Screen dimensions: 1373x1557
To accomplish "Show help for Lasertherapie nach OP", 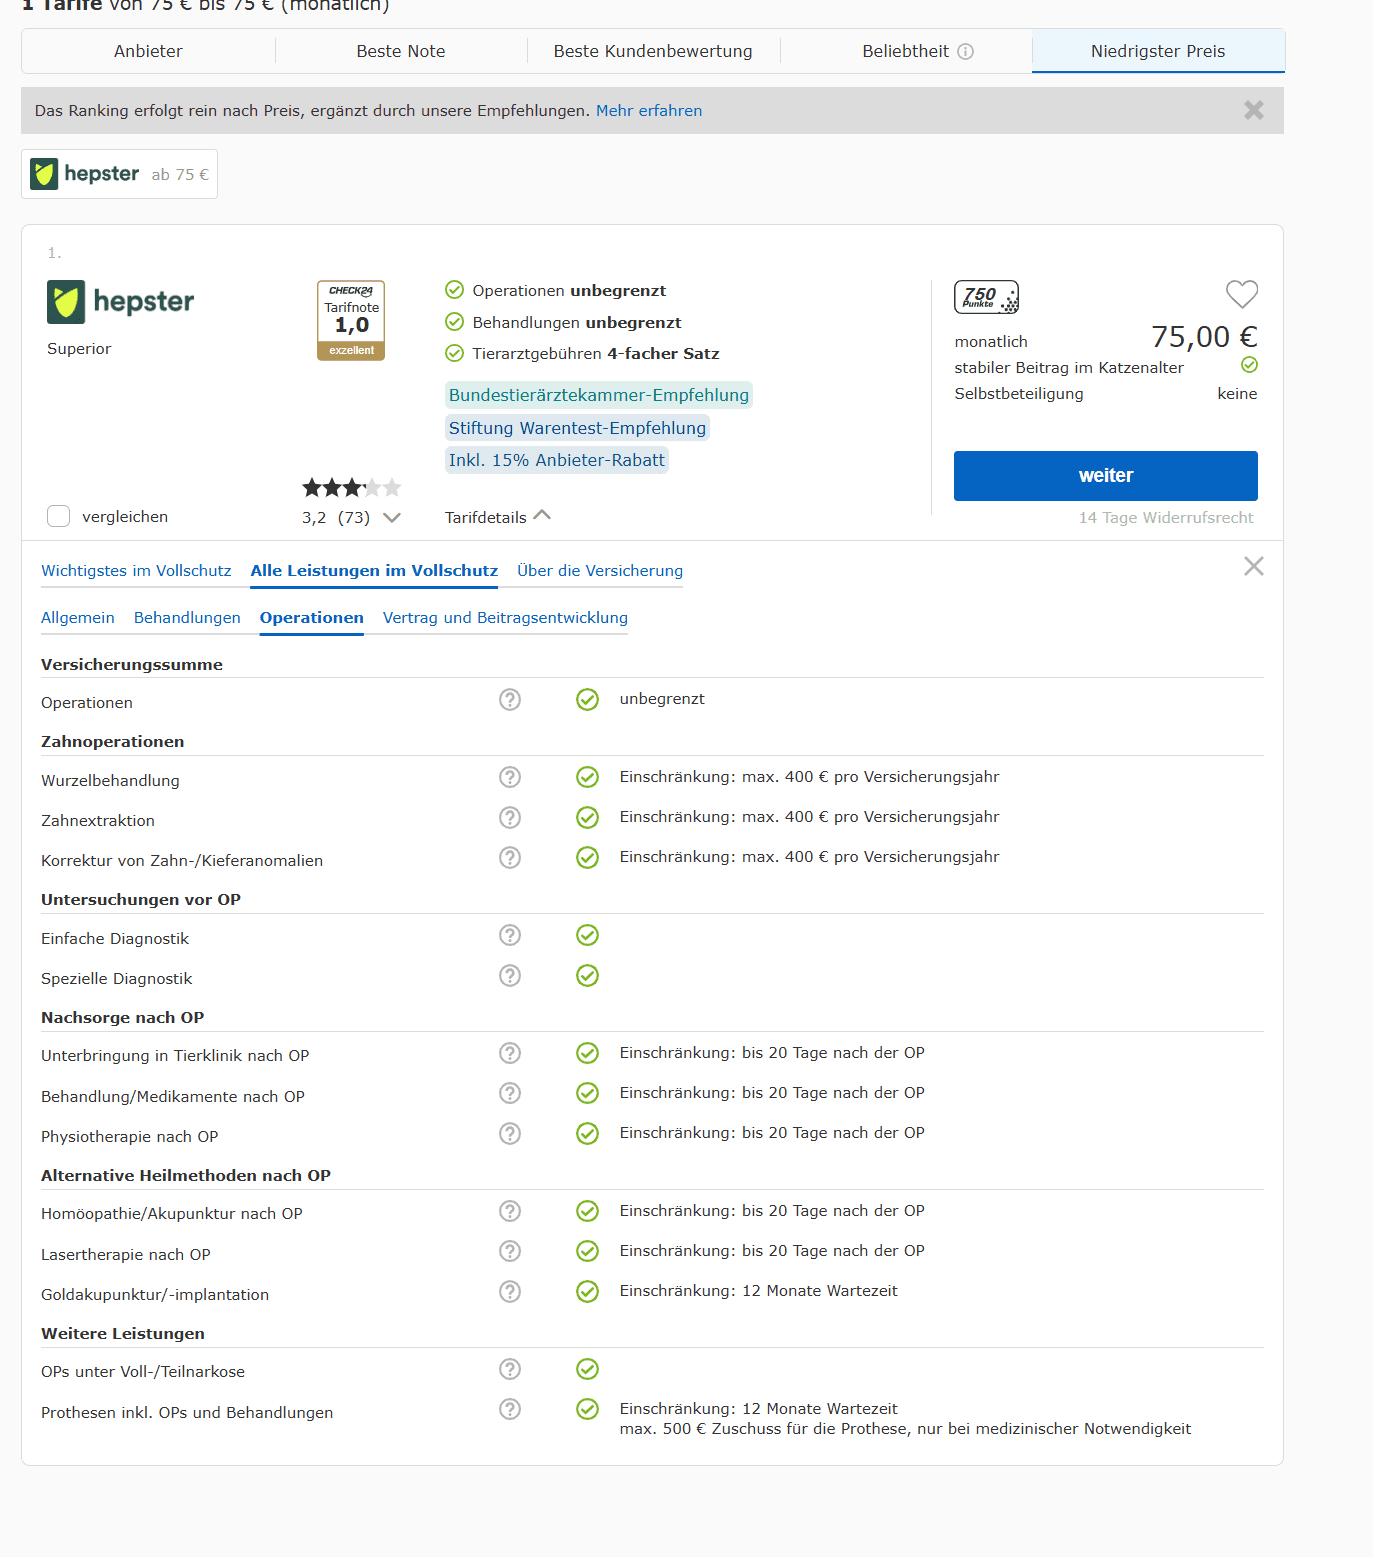I will pos(510,1251).
